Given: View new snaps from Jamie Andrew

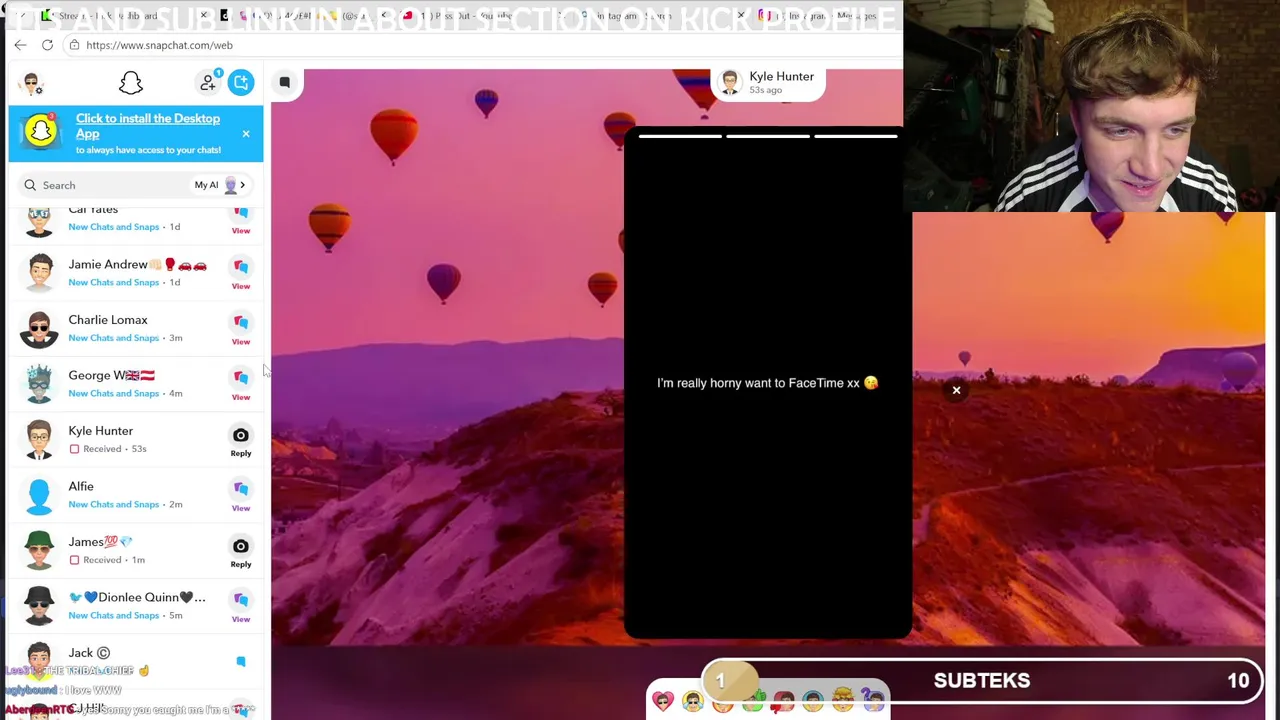Looking at the screenshot, I should (x=241, y=273).
